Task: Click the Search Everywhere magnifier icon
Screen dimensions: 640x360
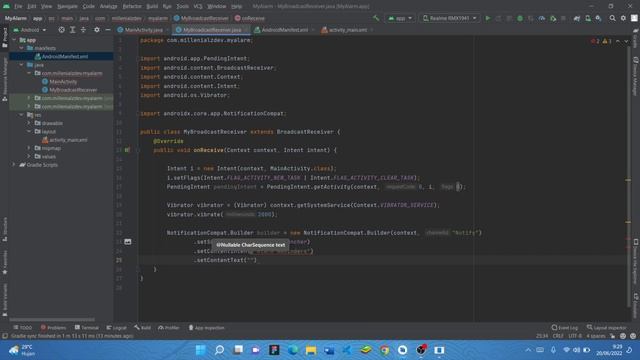Action: coord(612,18)
